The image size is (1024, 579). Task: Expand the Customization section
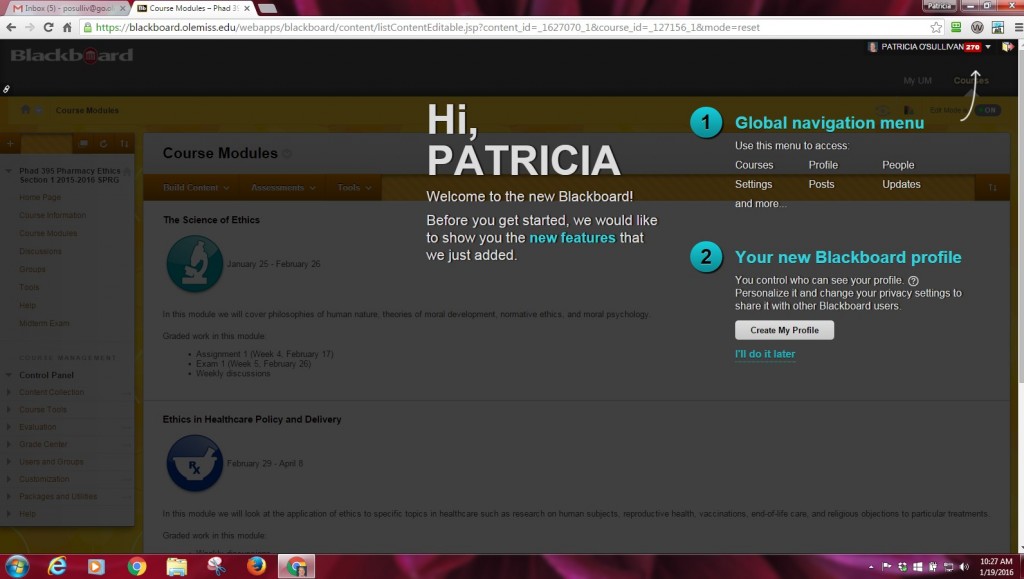pos(8,479)
